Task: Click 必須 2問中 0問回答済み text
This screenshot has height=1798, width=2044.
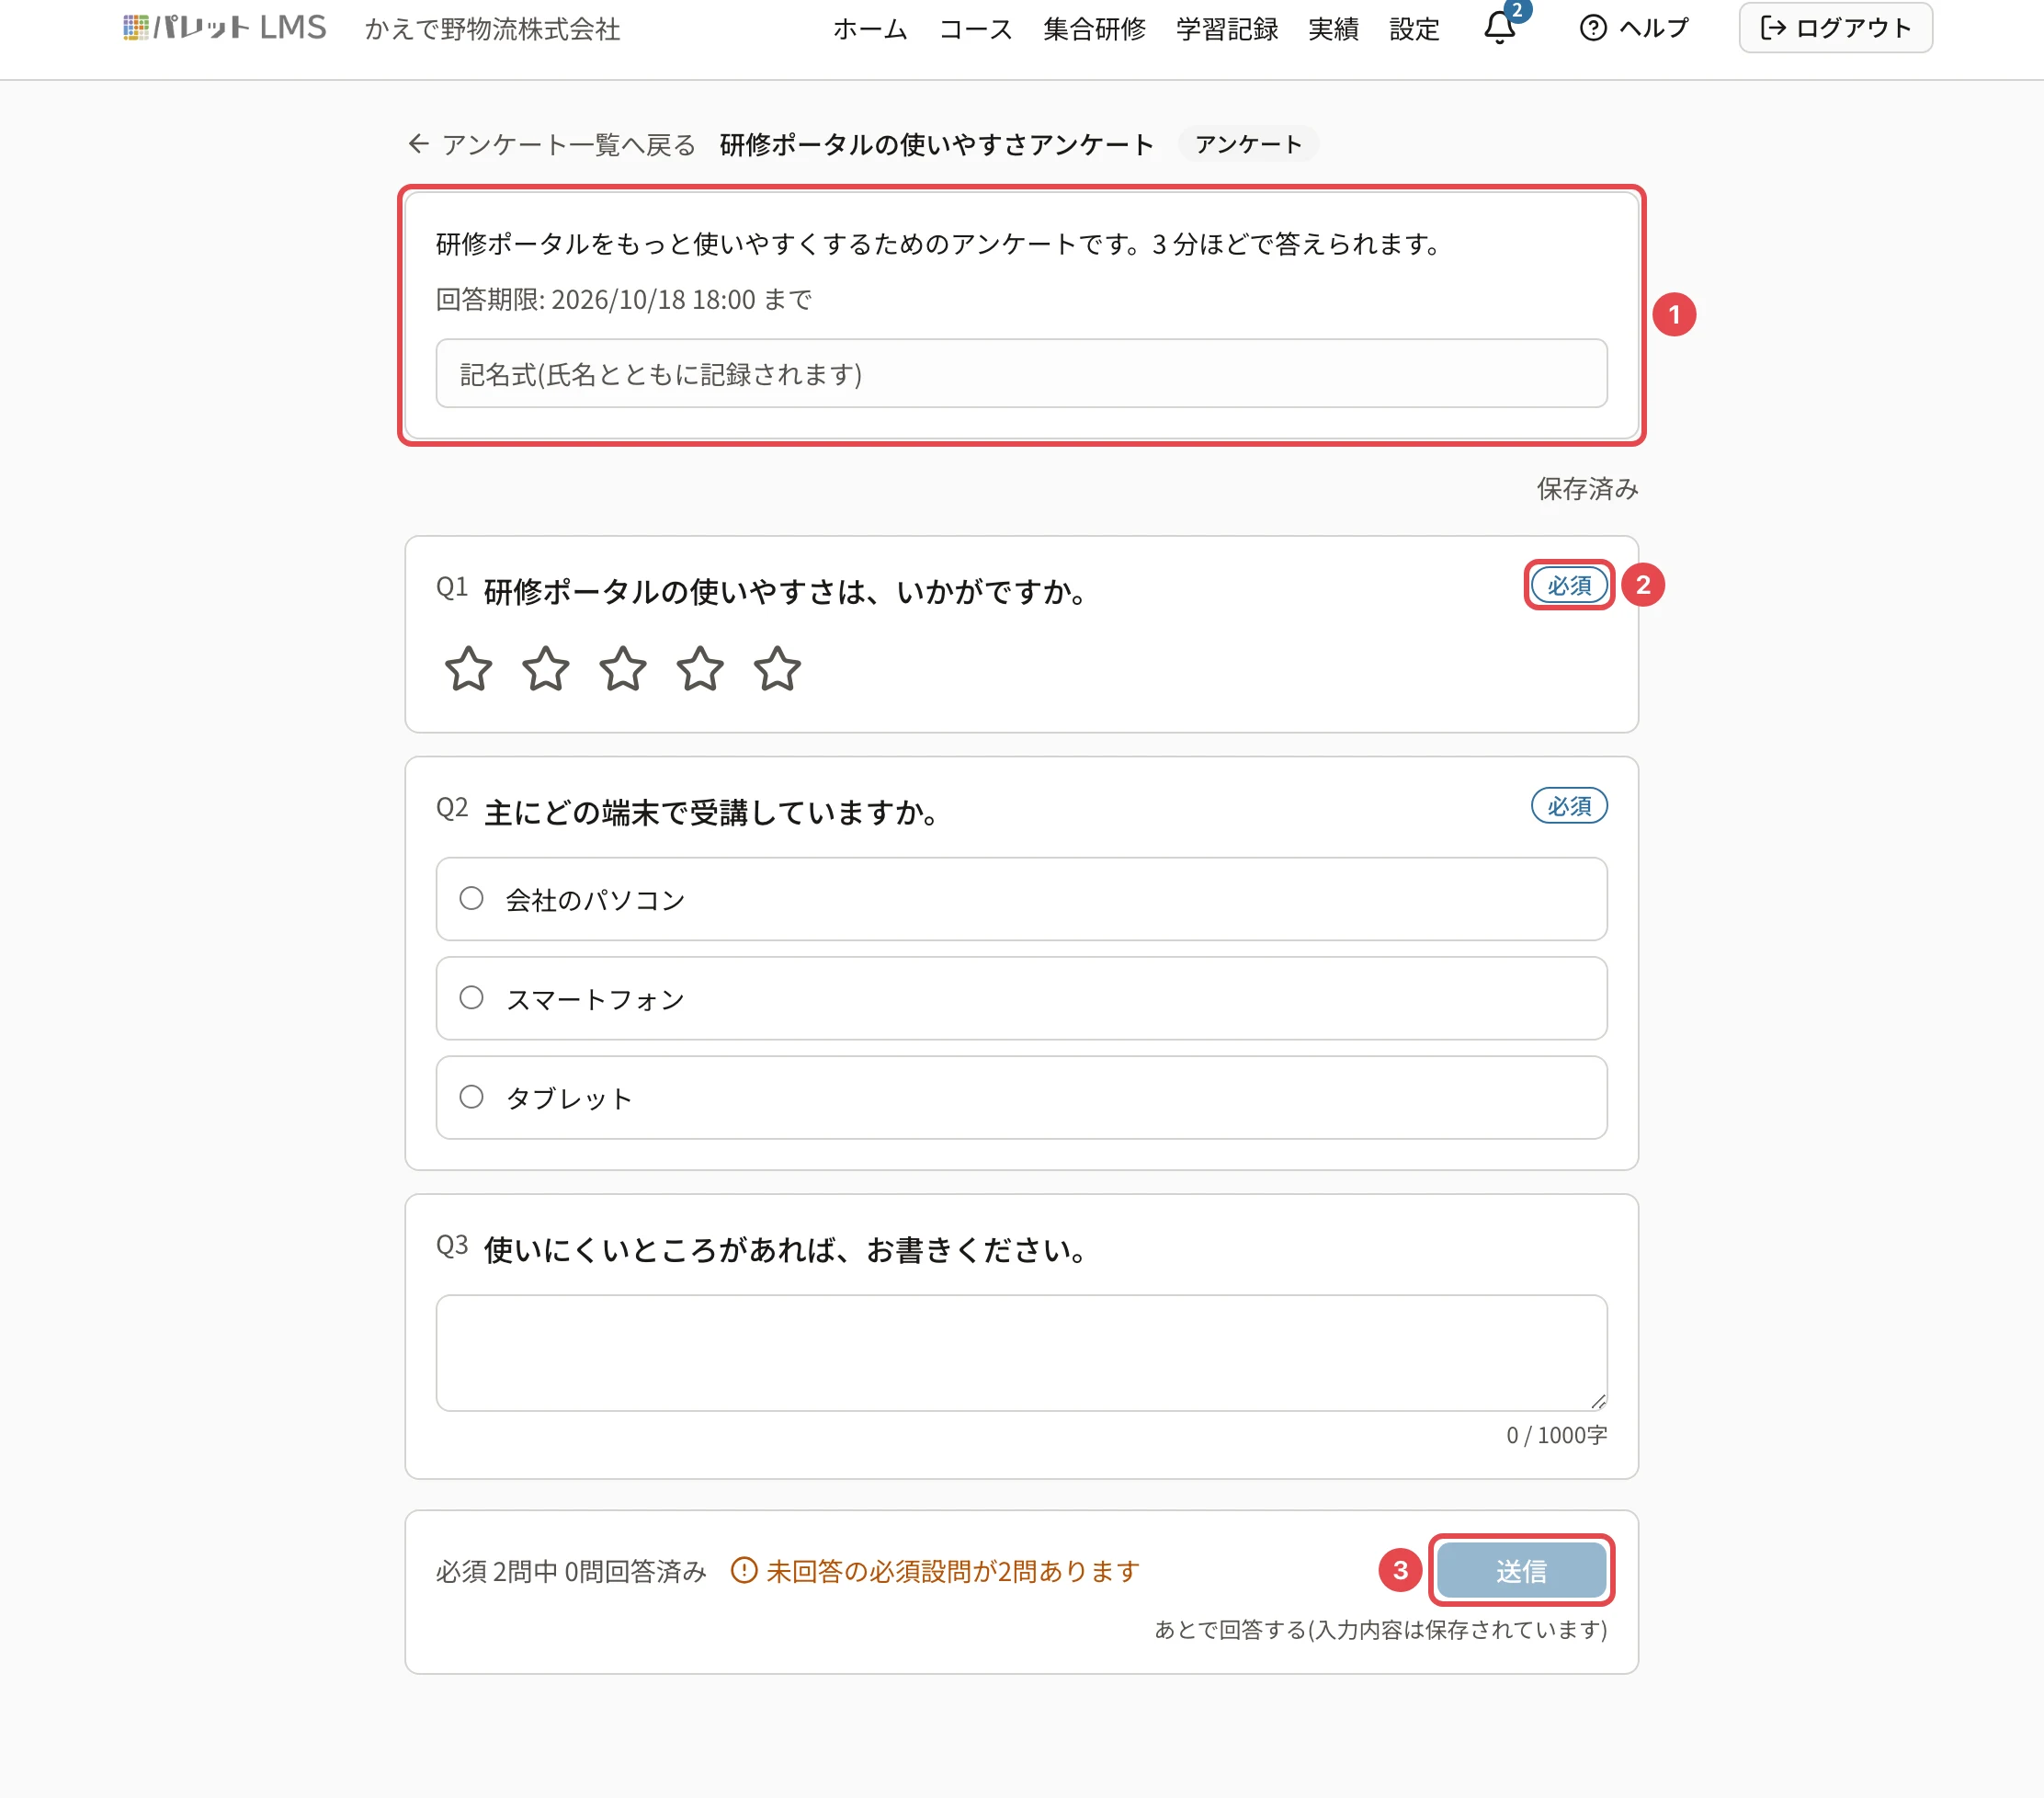Action: [x=571, y=1571]
